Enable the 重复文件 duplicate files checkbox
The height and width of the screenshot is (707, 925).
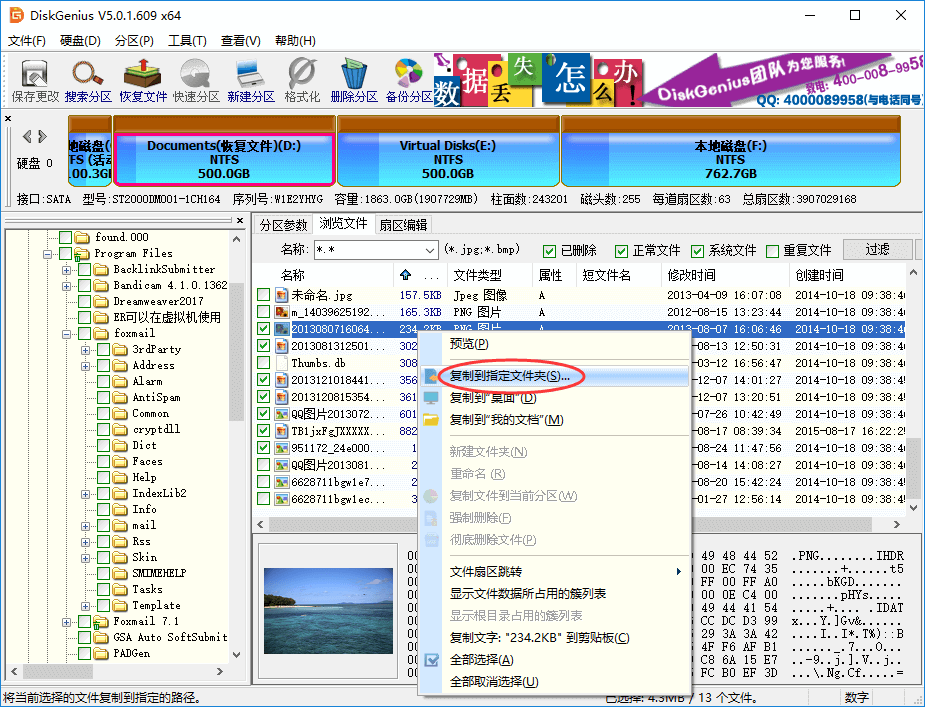tap(772, 251)
